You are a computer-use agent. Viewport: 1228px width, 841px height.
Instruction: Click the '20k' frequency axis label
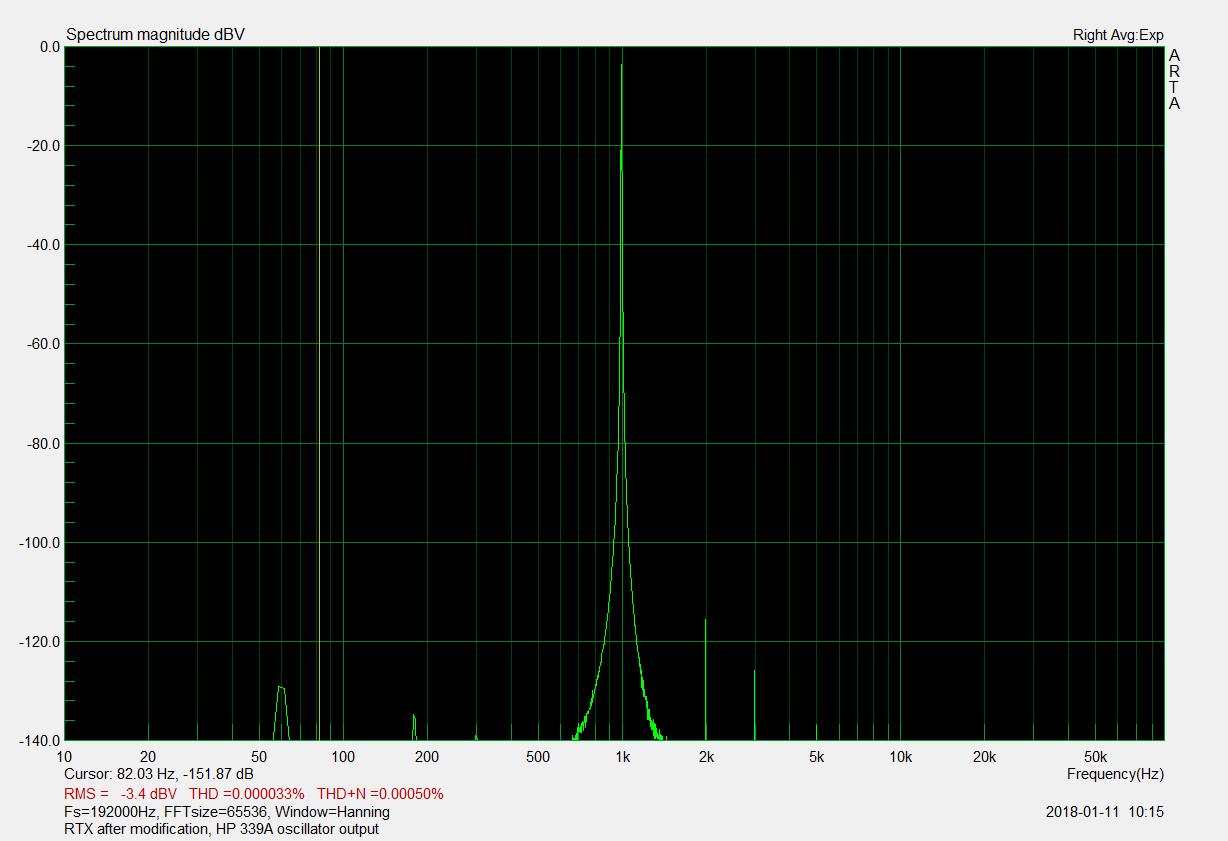tap(985, 757)
